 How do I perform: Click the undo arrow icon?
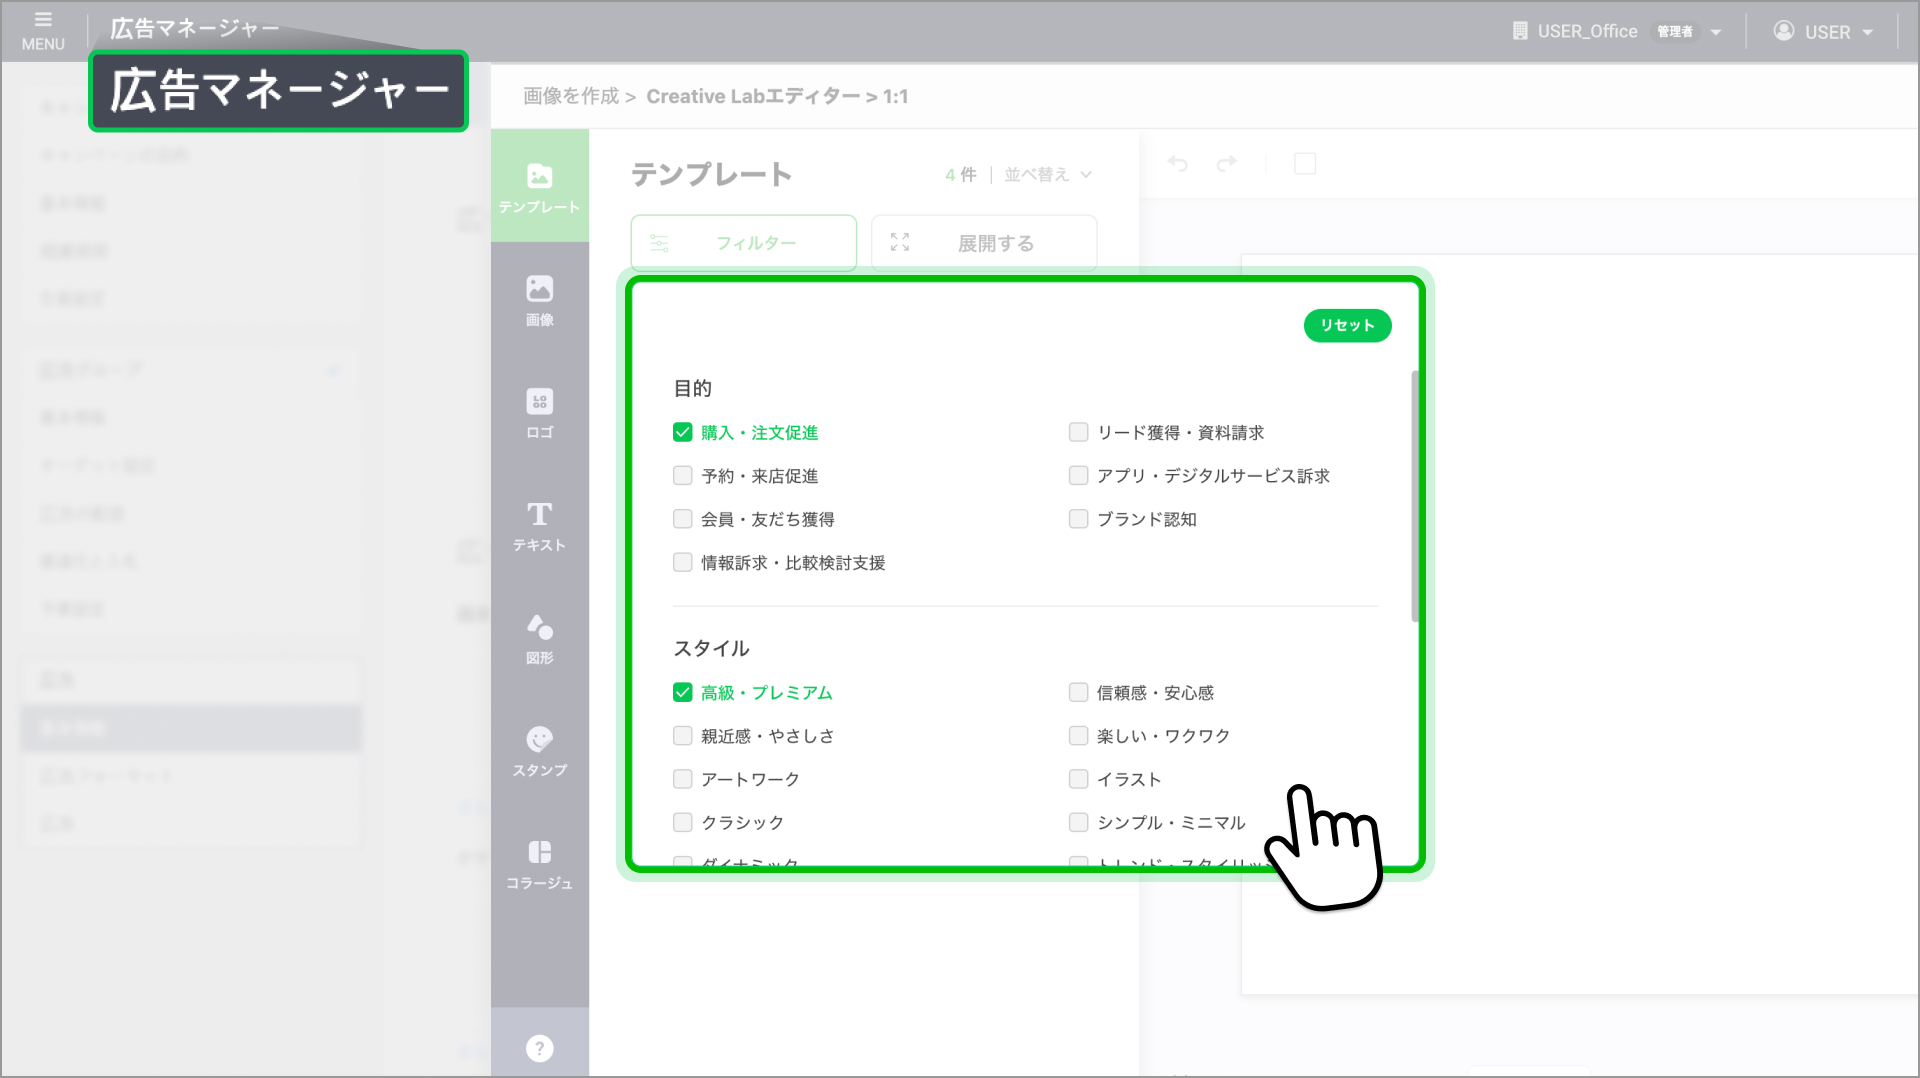pos(1178,163)
